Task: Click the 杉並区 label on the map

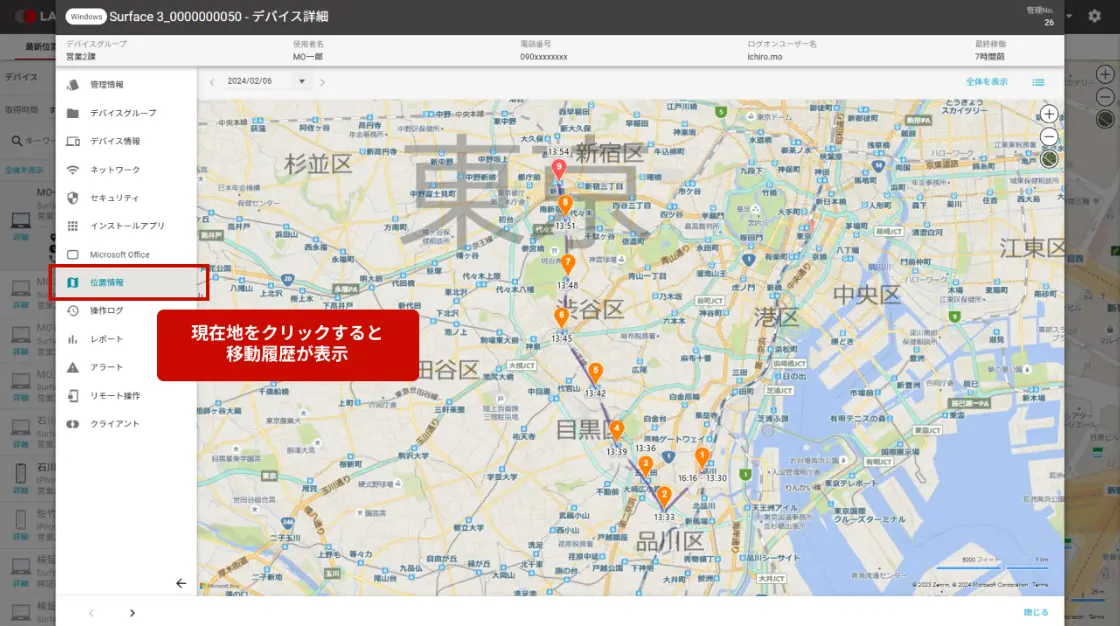Action: [x=318, y=164]
